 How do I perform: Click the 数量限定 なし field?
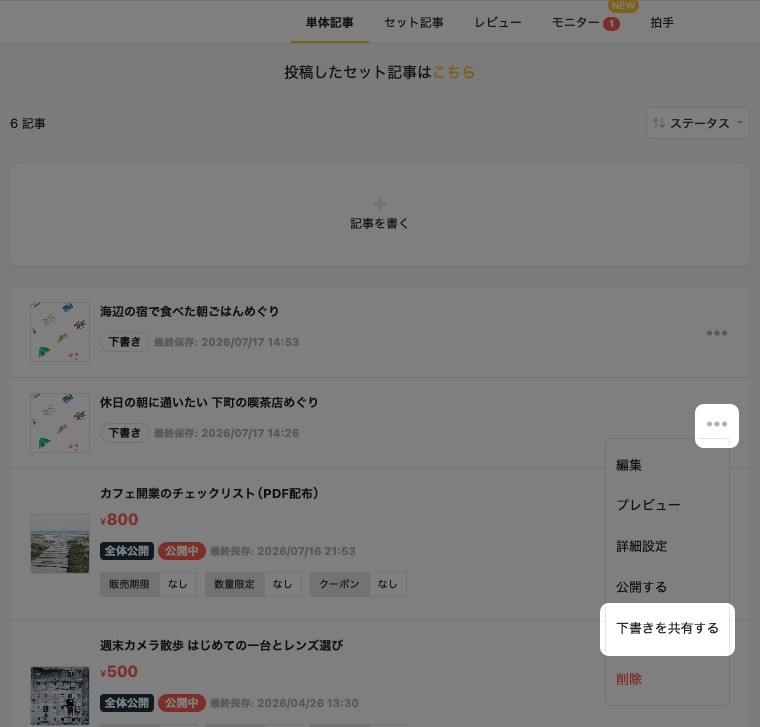[253, 584]
